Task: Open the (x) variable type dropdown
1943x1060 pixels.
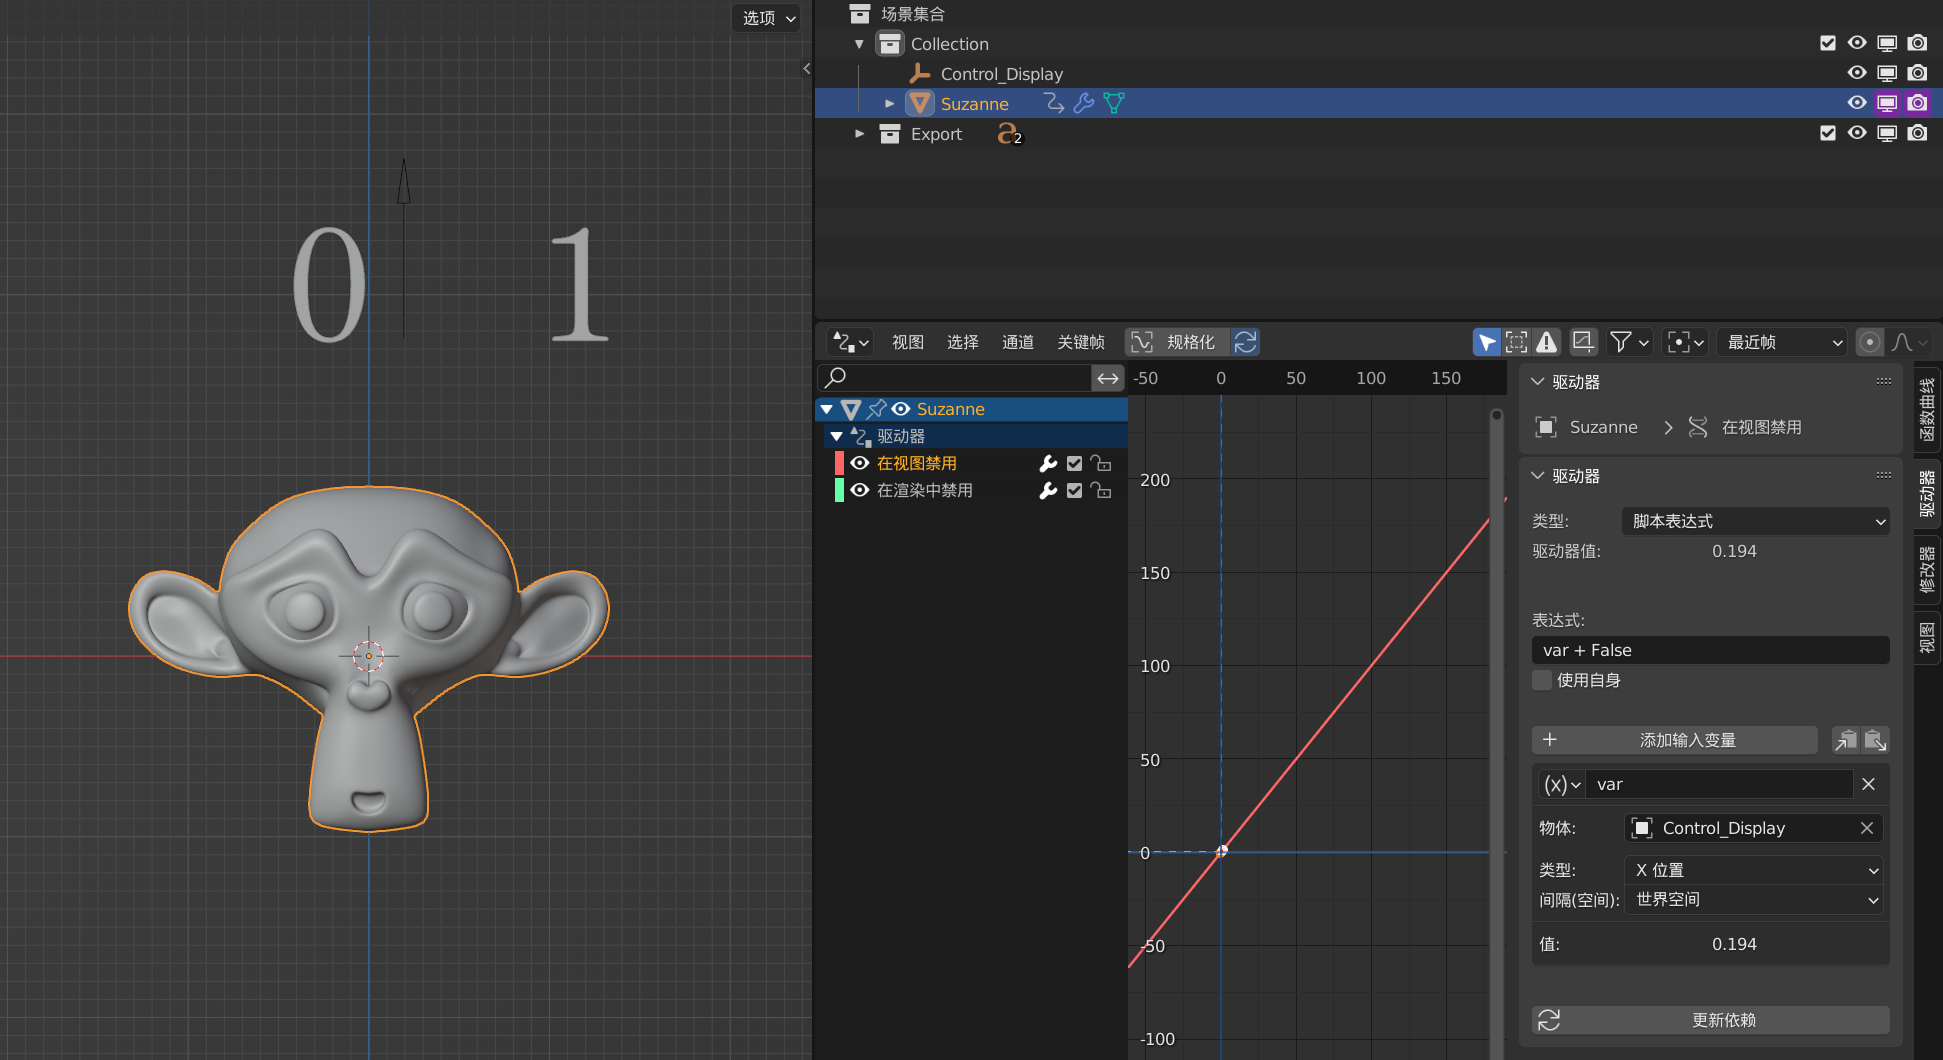Action: 1561,784
